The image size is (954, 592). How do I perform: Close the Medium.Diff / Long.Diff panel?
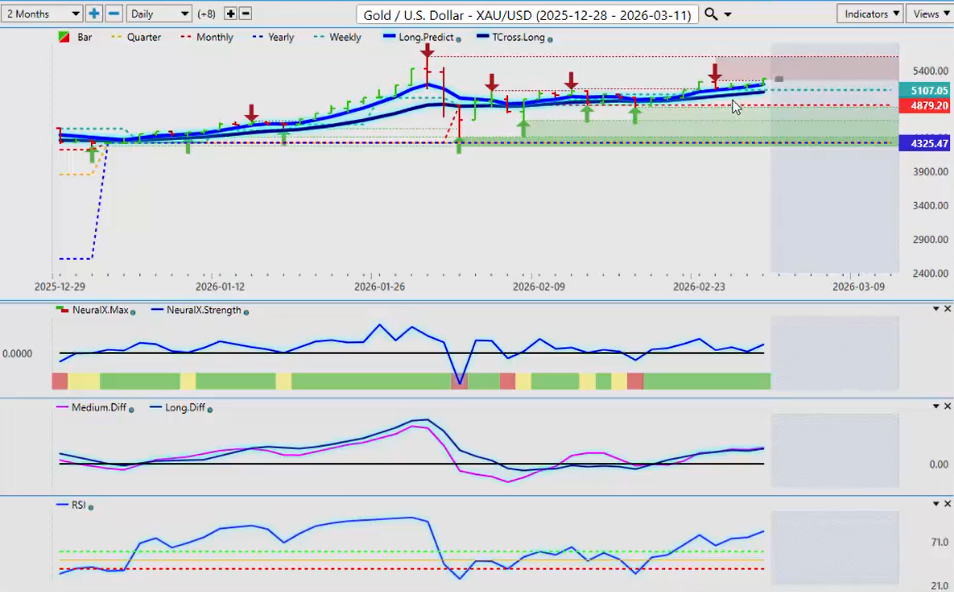[x=947, y=406]
